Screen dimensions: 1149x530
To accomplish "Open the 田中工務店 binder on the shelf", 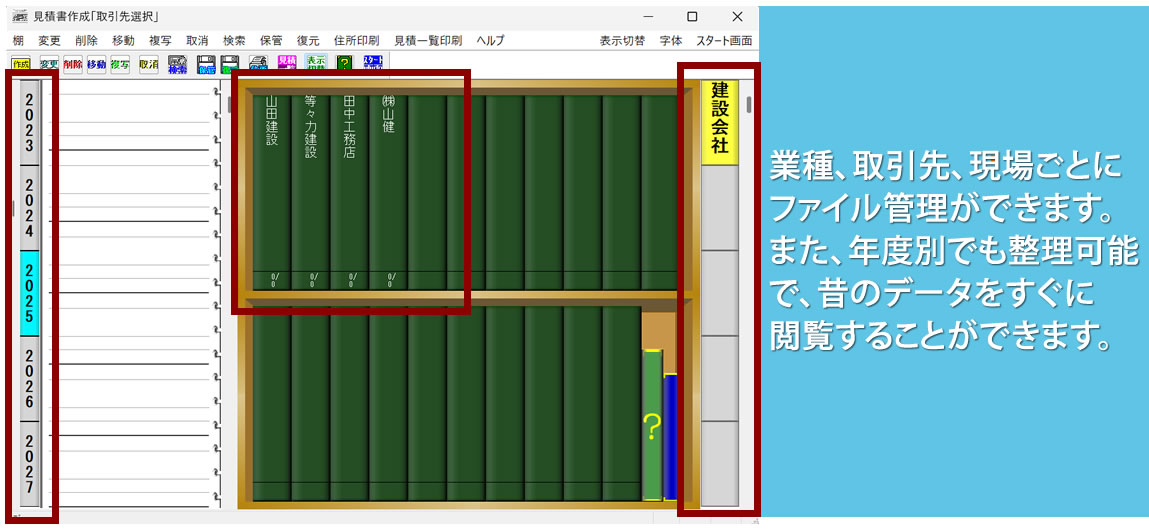I will pos(349,190).
